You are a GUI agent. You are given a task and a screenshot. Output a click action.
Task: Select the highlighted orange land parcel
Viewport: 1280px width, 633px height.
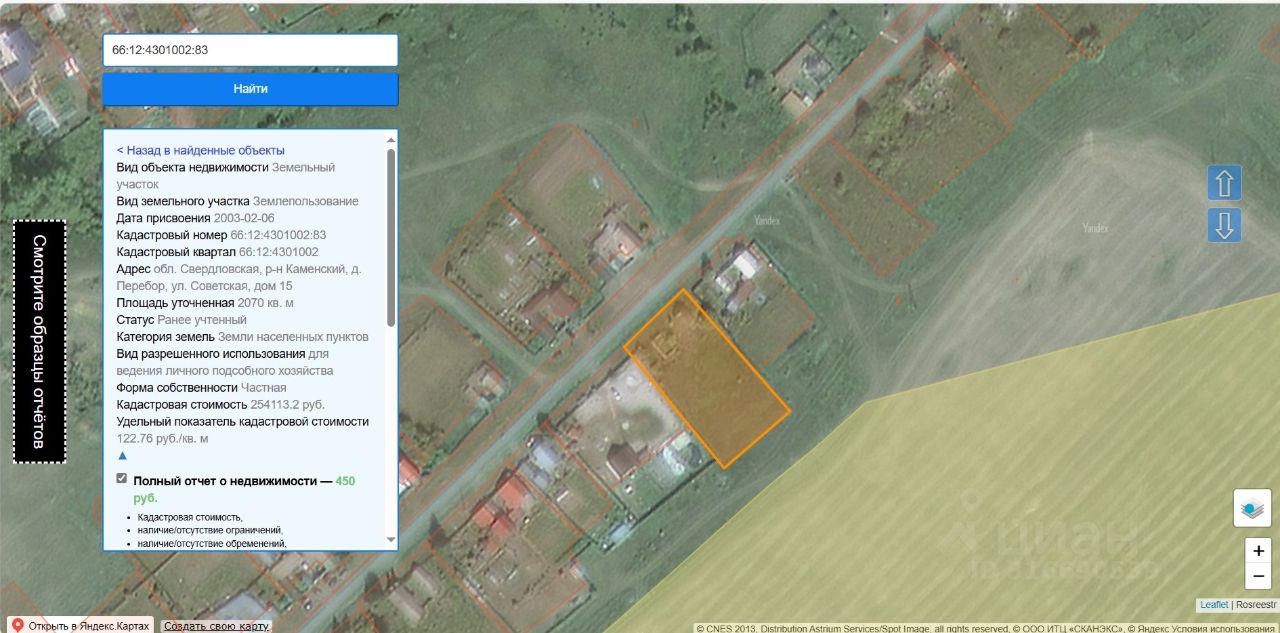(x=707, y=380)
